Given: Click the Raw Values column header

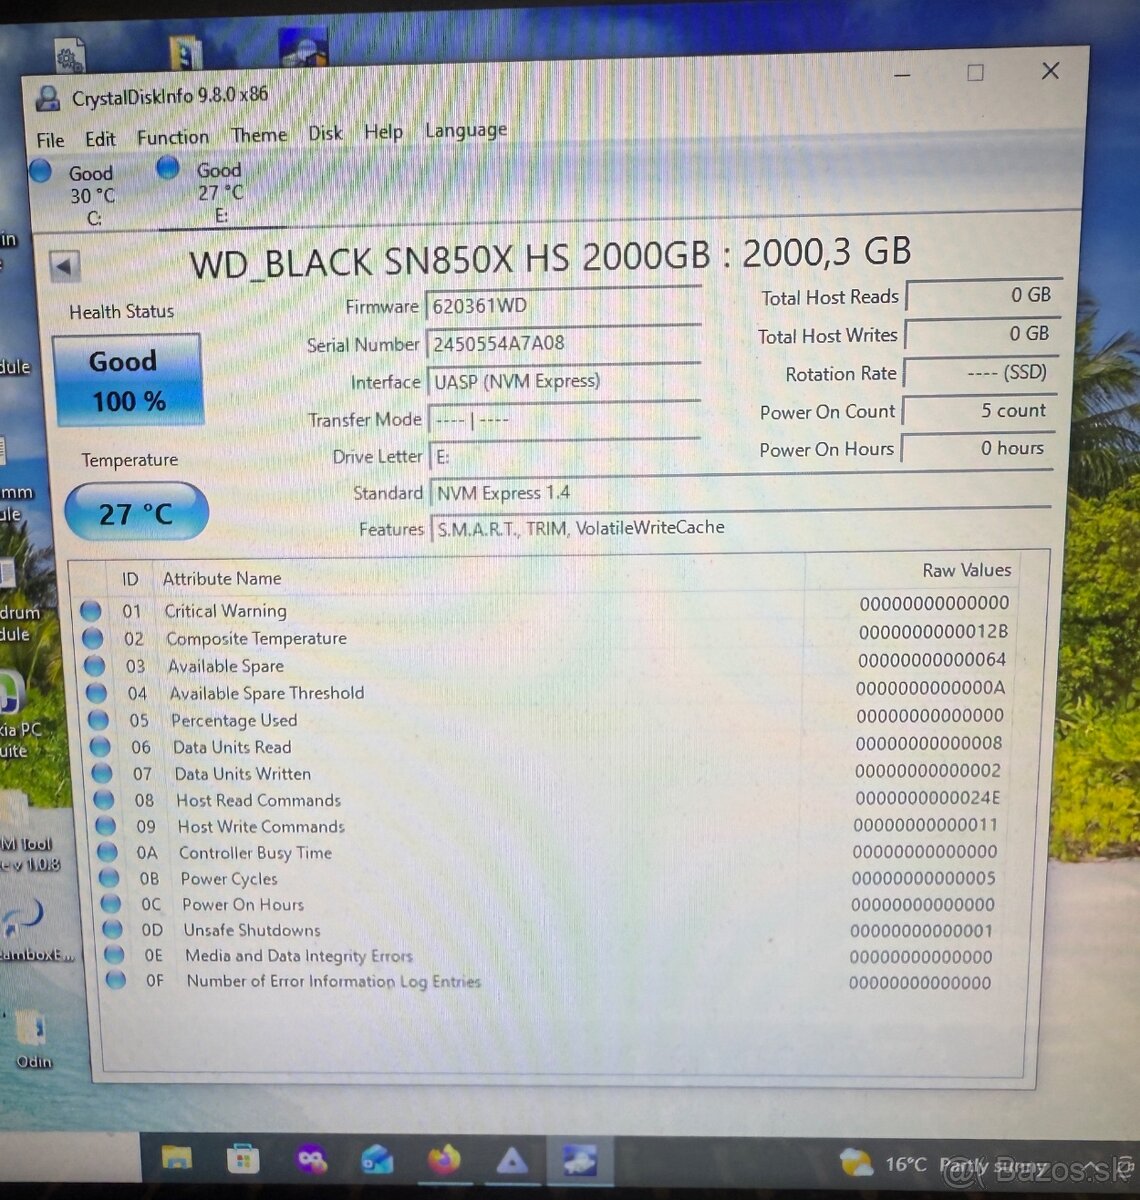Looking at the screenshot, I should tap(967, 570).
